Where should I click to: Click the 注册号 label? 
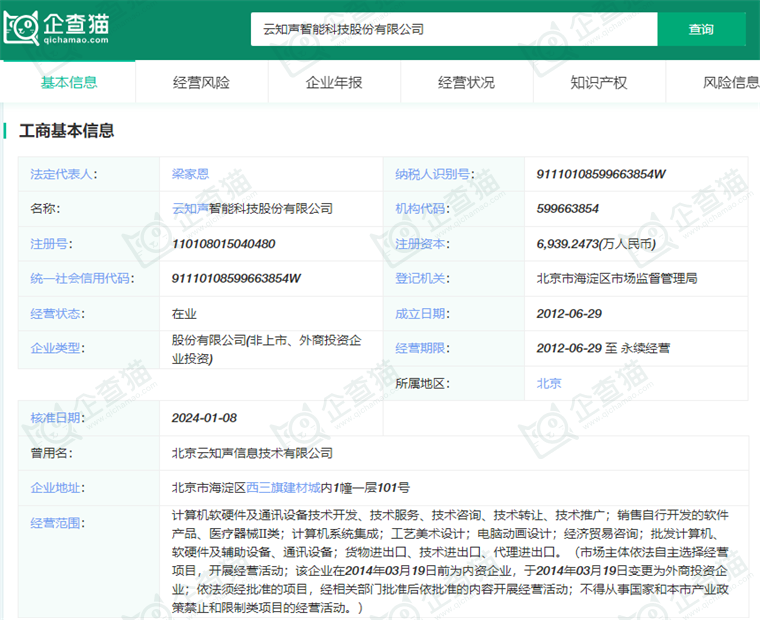coord(51,244)
